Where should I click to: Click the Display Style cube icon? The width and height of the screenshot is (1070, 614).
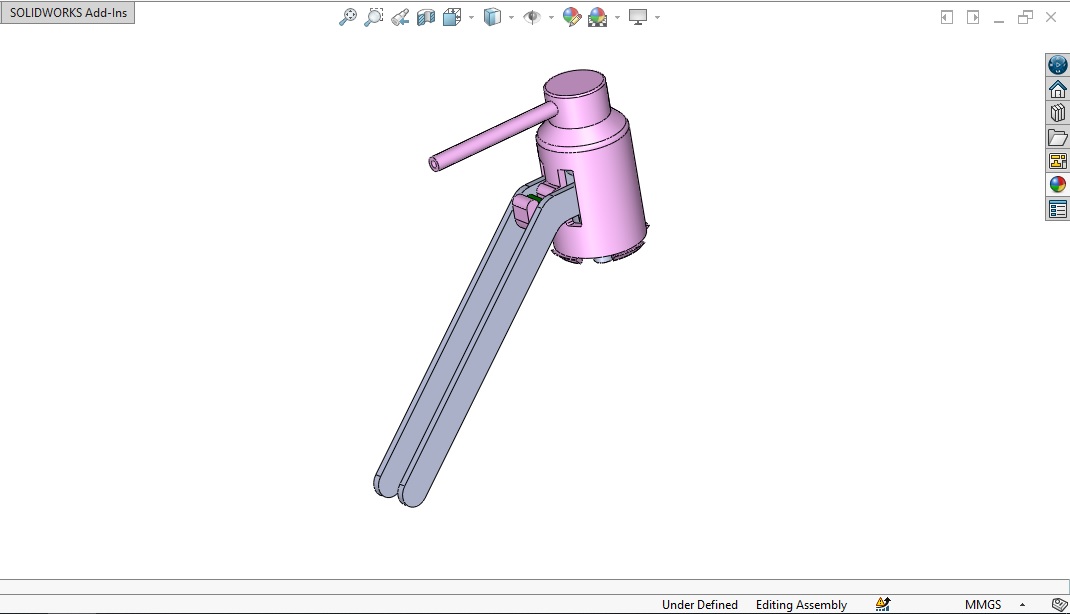click(492, 17)
